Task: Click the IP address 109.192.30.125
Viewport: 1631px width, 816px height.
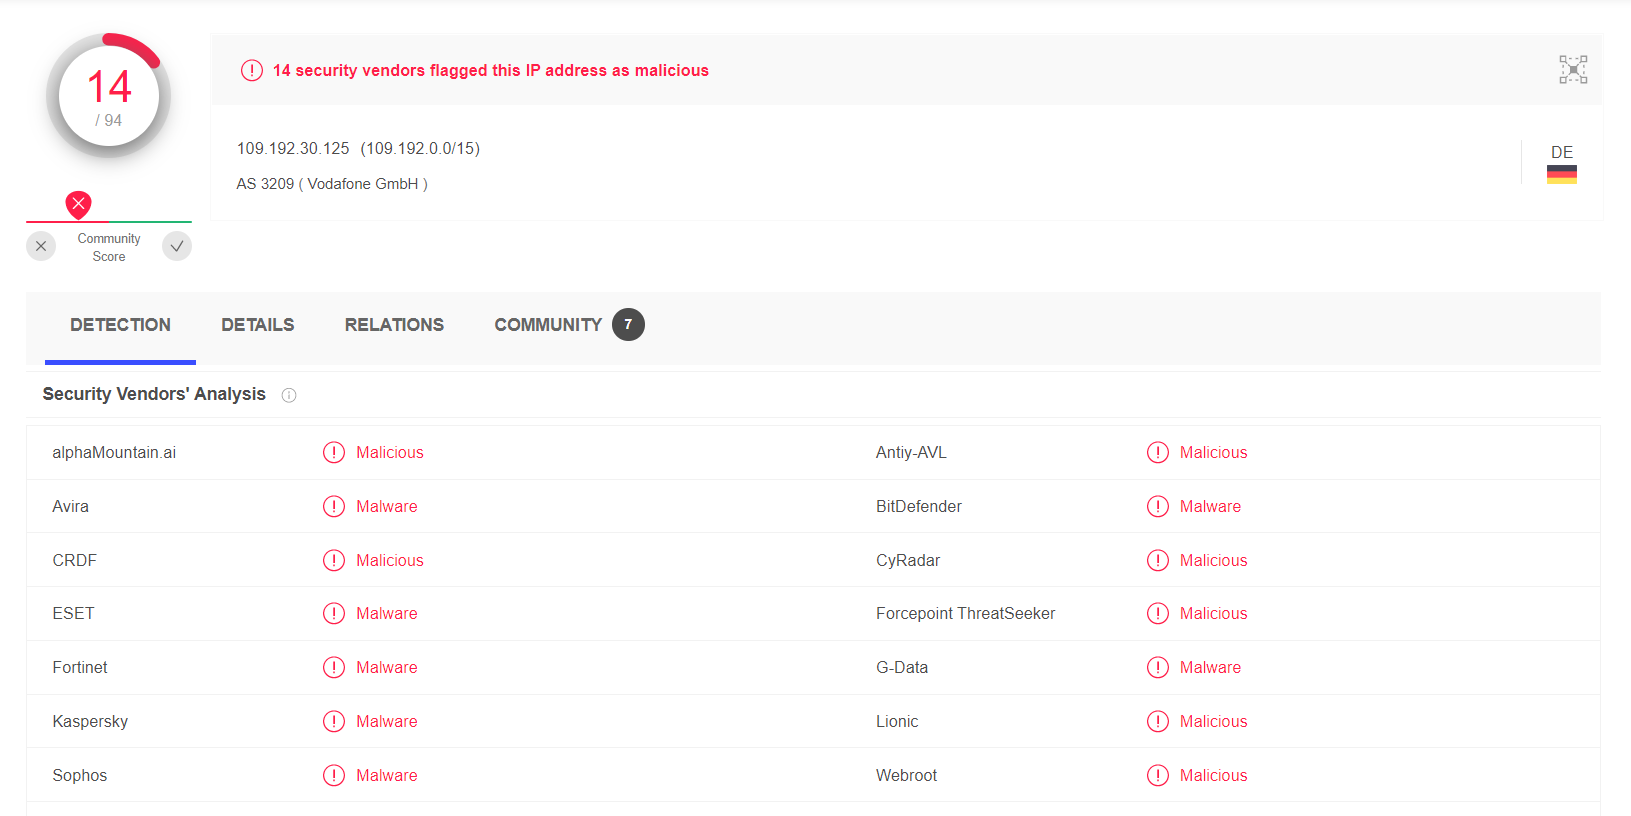Action: coord(293,149)
